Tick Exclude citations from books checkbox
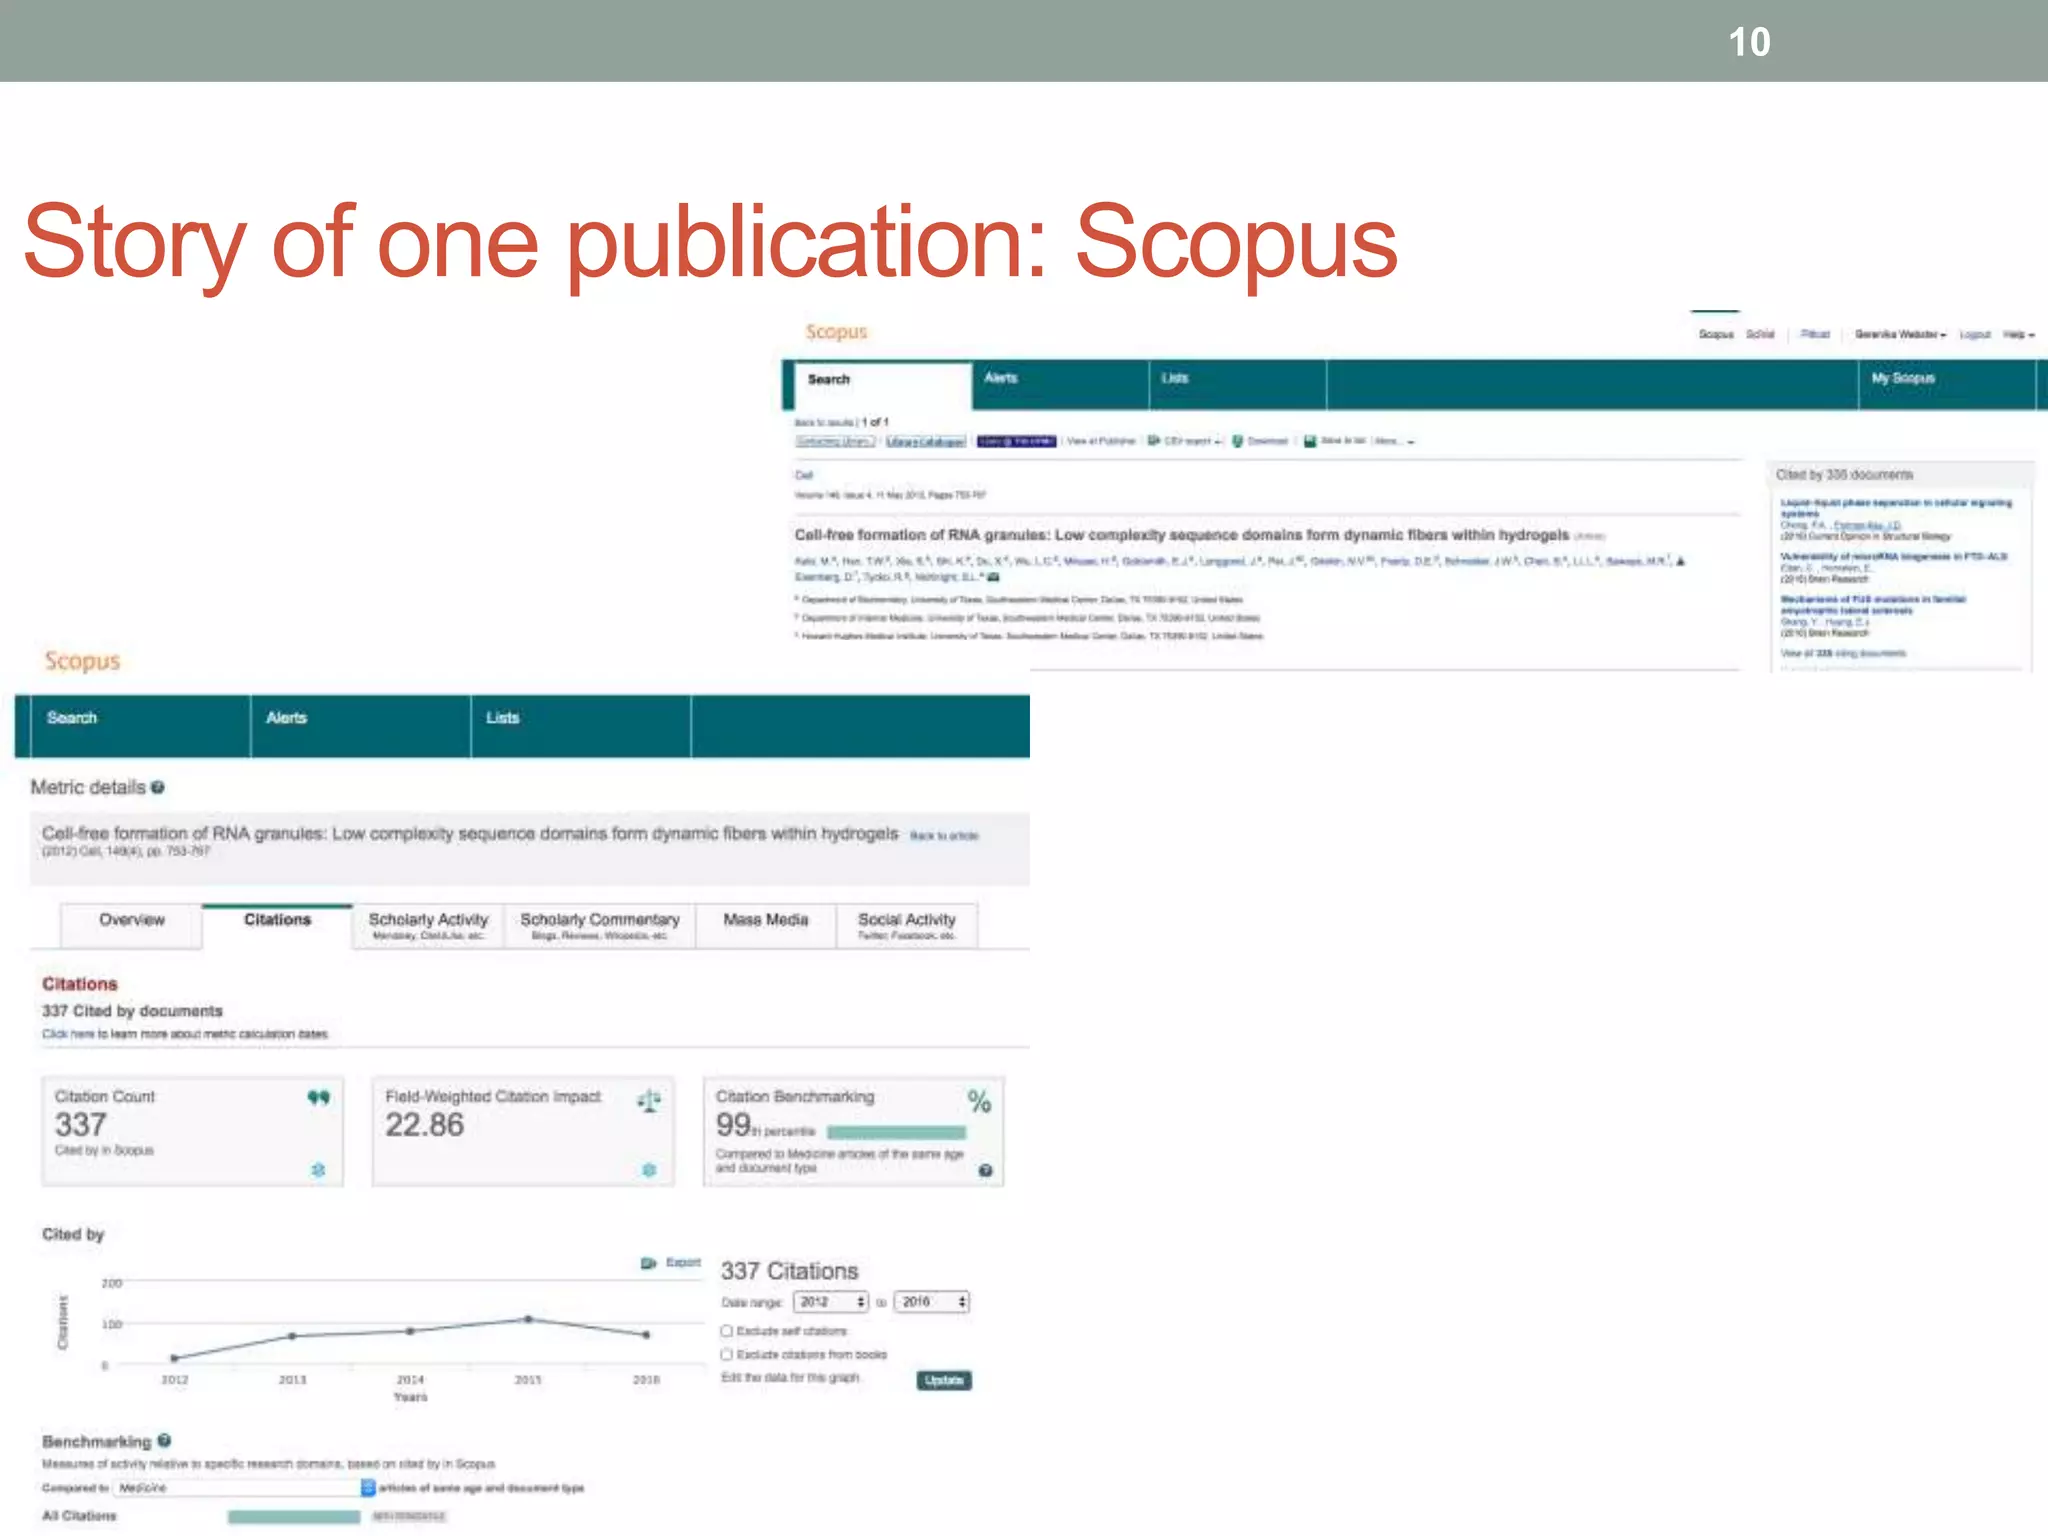The height and width of the screenshot is (1536, 2048). point(726,1355)
